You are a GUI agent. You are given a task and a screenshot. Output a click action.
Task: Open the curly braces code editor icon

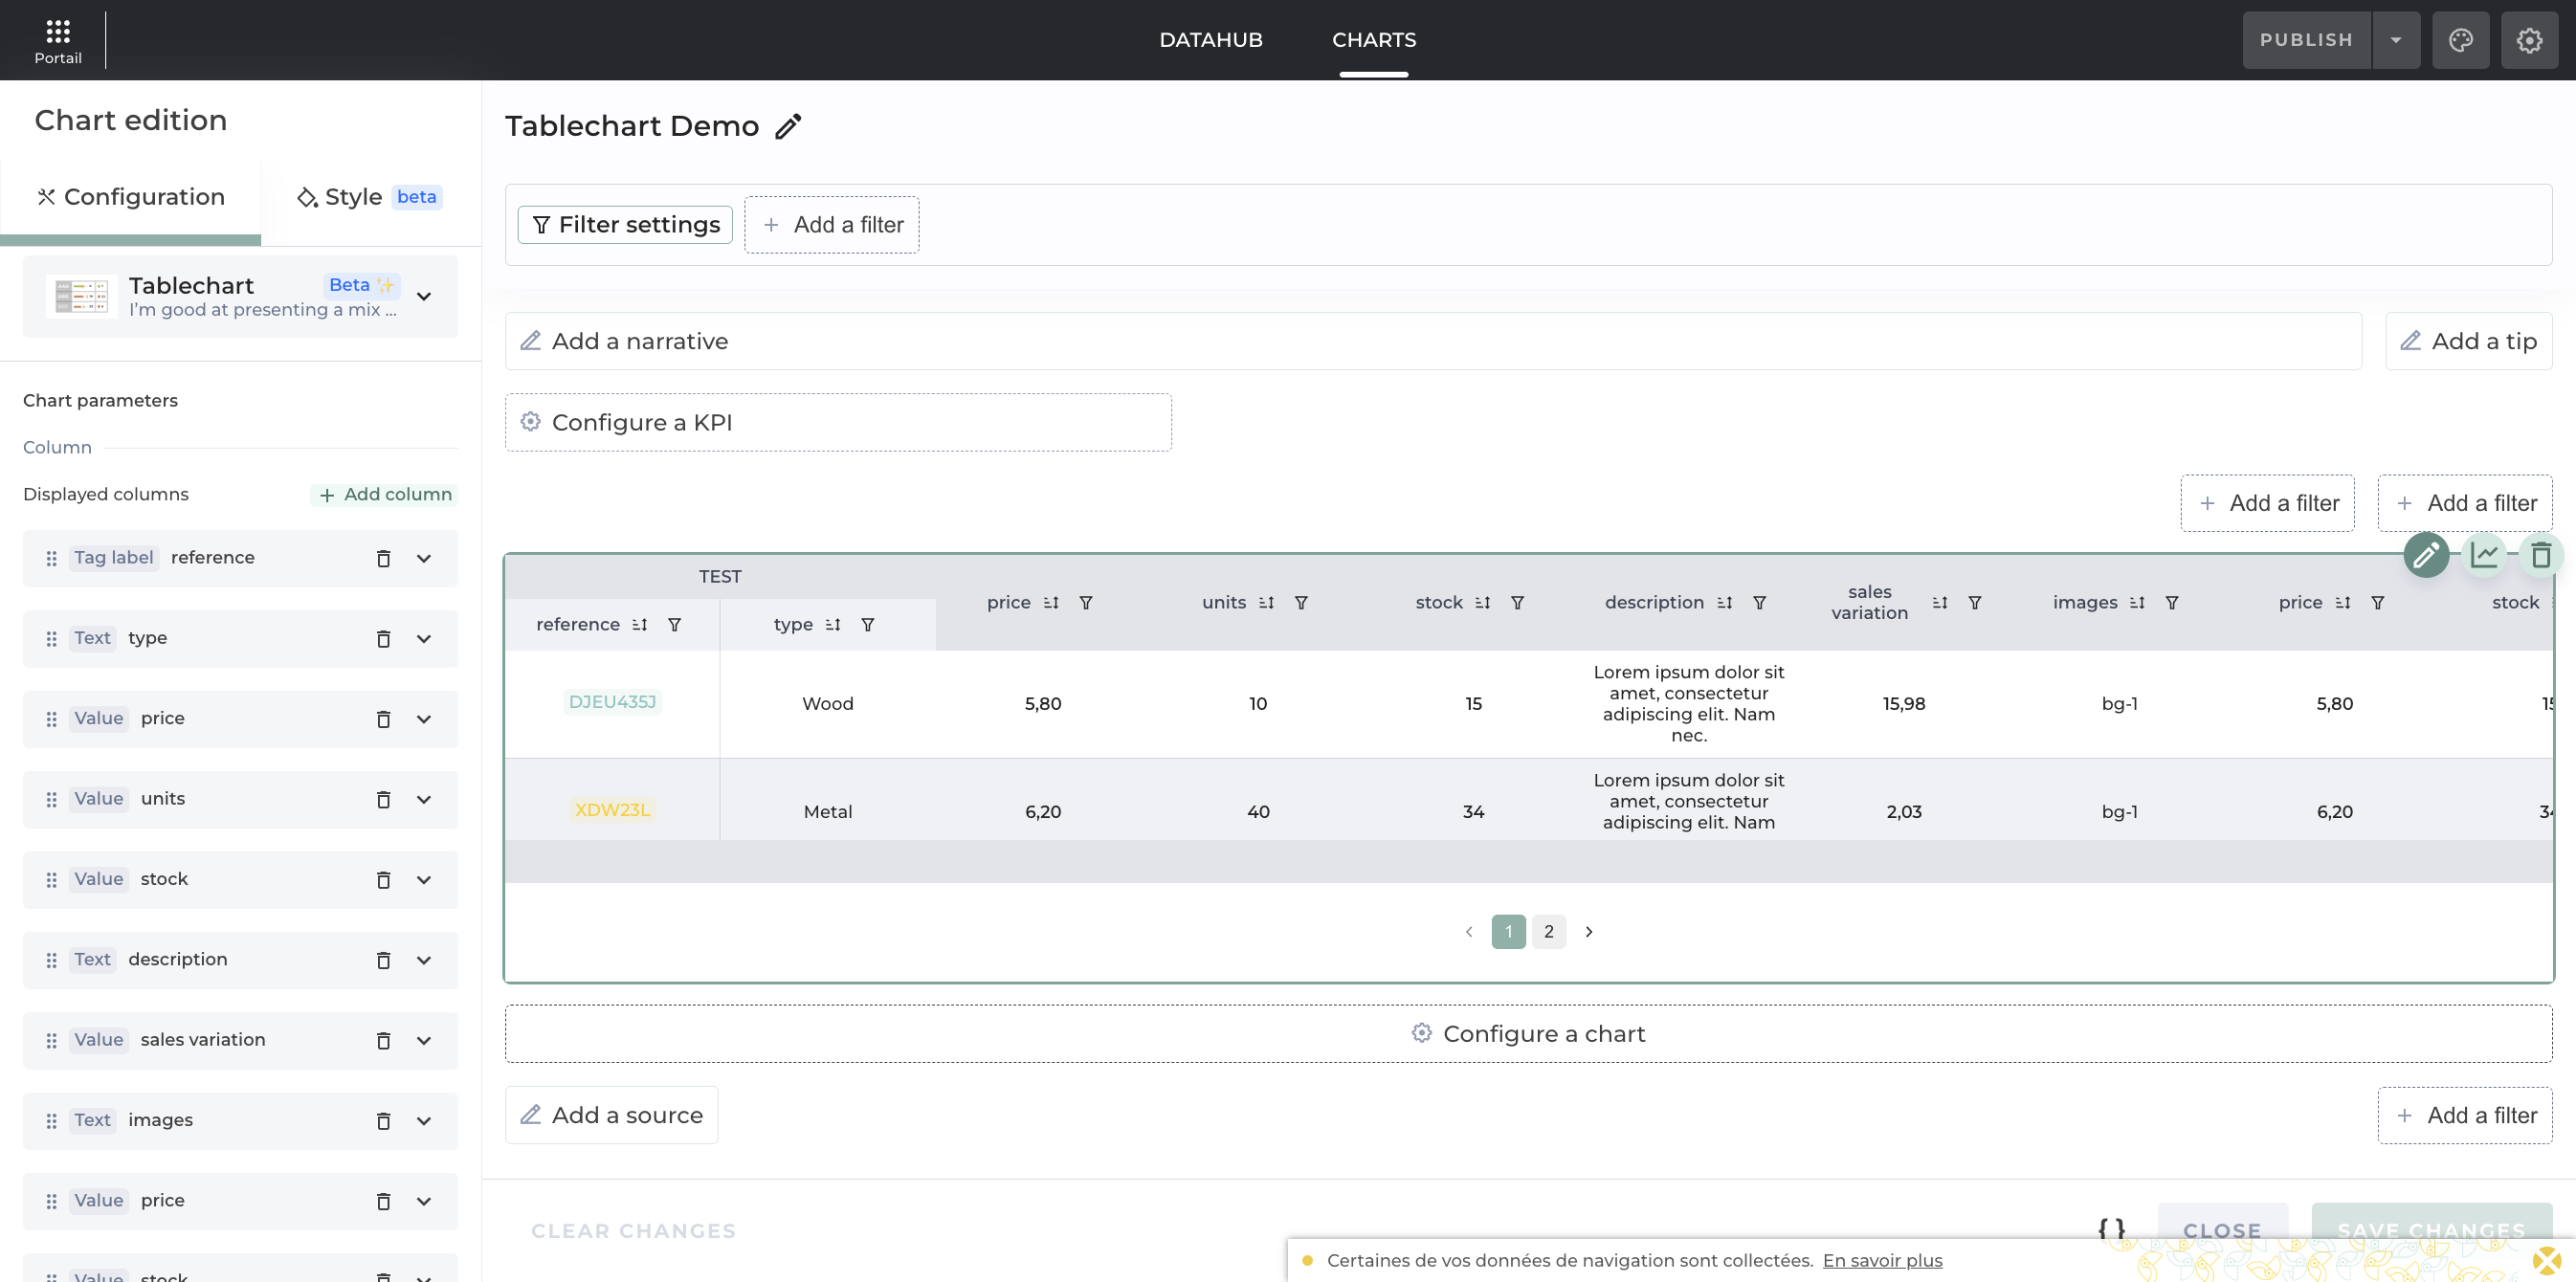(2111, 1228)
